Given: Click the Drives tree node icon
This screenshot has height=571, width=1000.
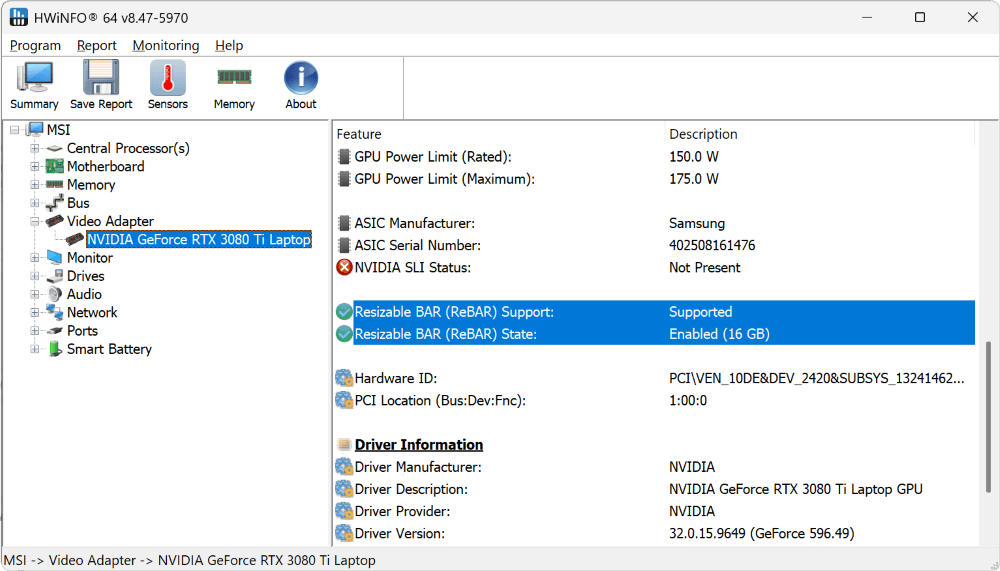Looking at the screenshot, I should (55, 276).
